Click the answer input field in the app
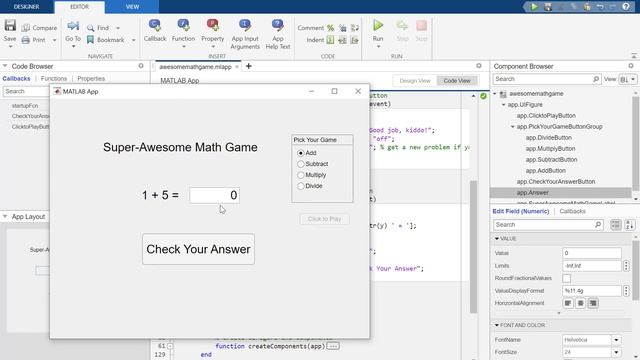The image size is (640, 360). [214, 195]
